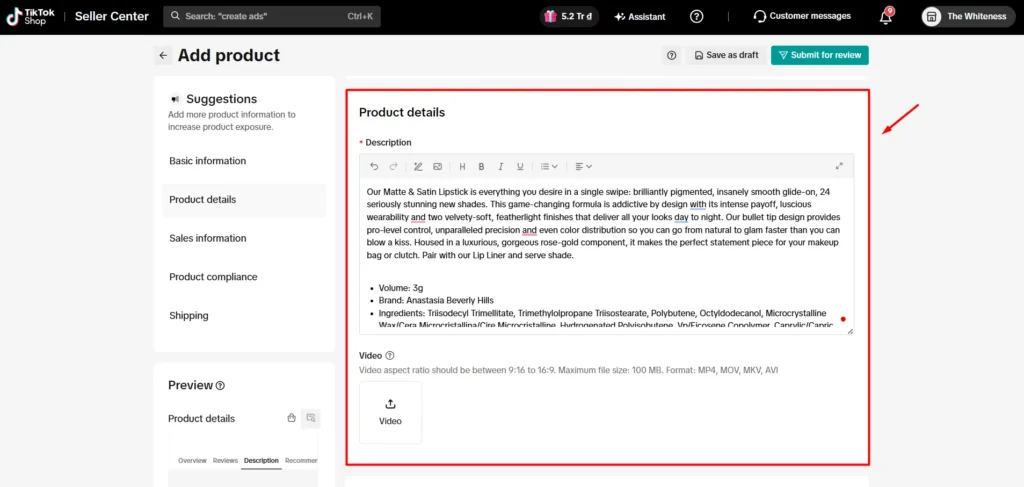Switch preview to Description tab
The width and height of the screenshot is (1024, 487).
click(x=261, y=460)
